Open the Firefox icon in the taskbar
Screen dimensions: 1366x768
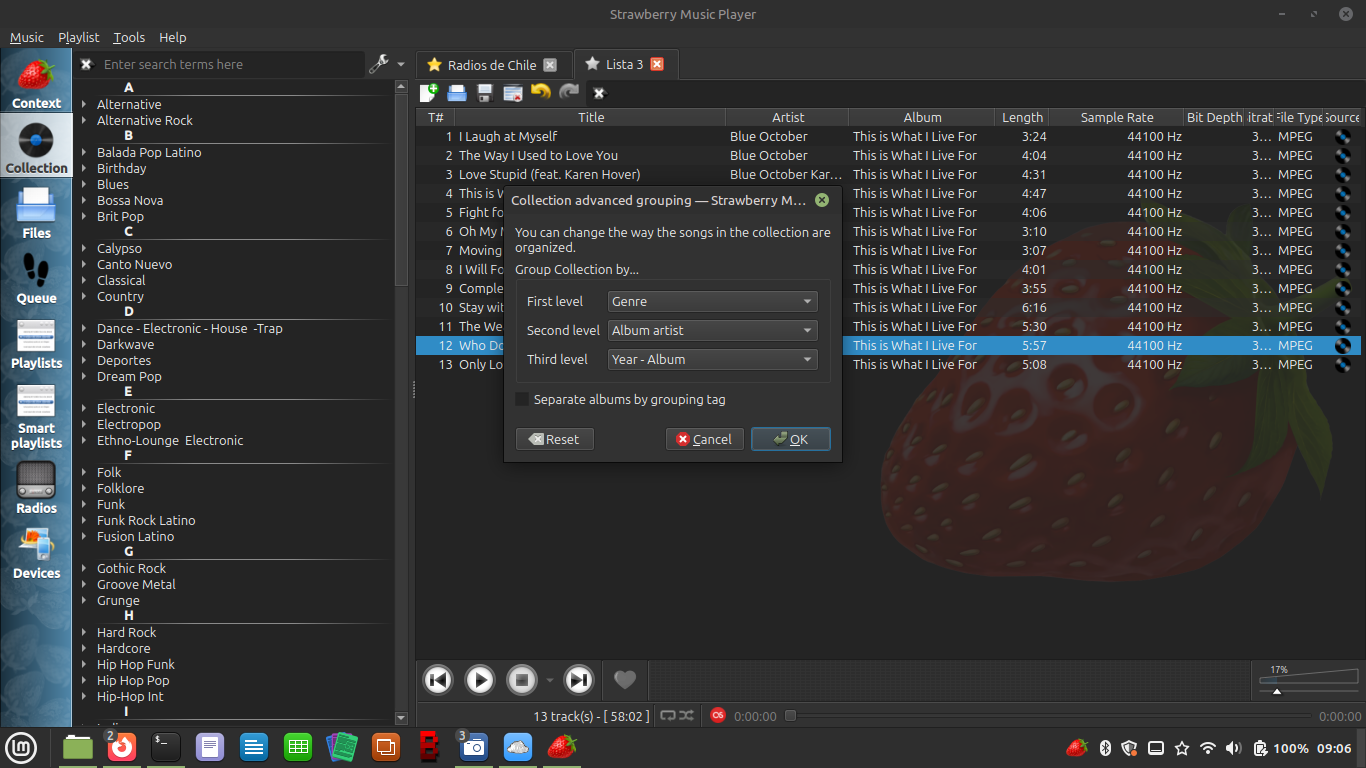[122, 746]
